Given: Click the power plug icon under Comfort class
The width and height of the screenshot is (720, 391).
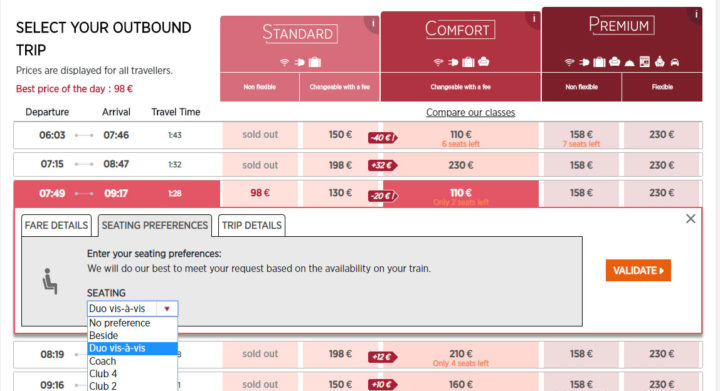Looking at the screenshot, I should (x=453, y=62).
